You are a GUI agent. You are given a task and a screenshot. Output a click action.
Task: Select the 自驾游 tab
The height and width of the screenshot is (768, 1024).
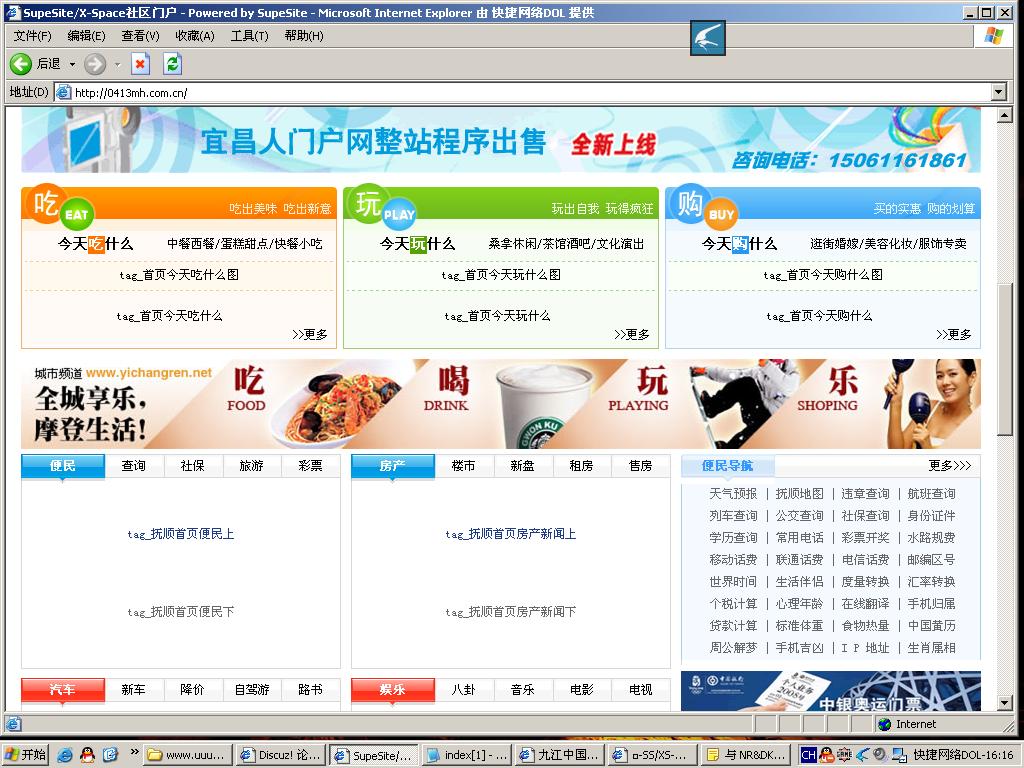coord(251,690)
